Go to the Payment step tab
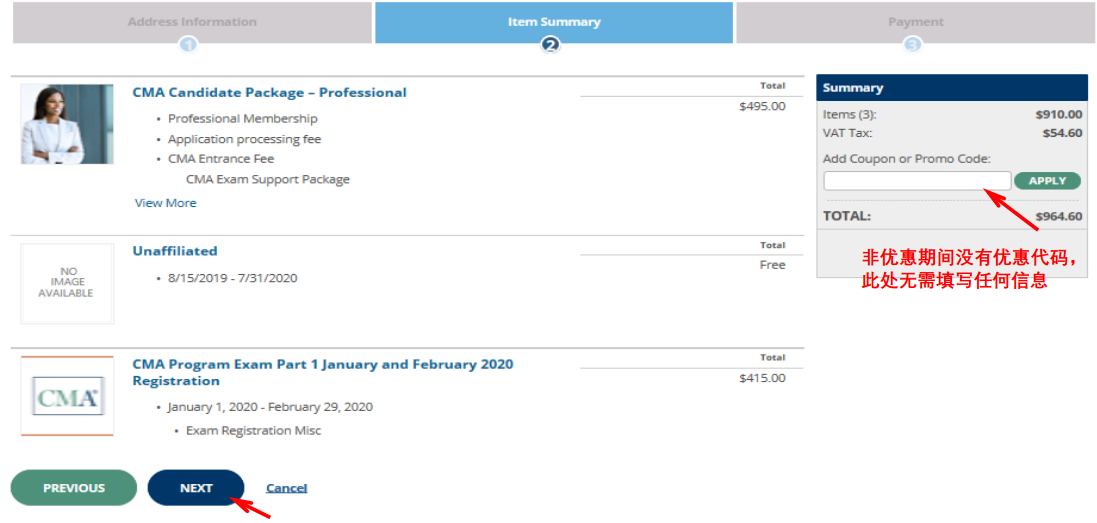This screenshot has height=523, width=1097. click(x=915, y=21)
